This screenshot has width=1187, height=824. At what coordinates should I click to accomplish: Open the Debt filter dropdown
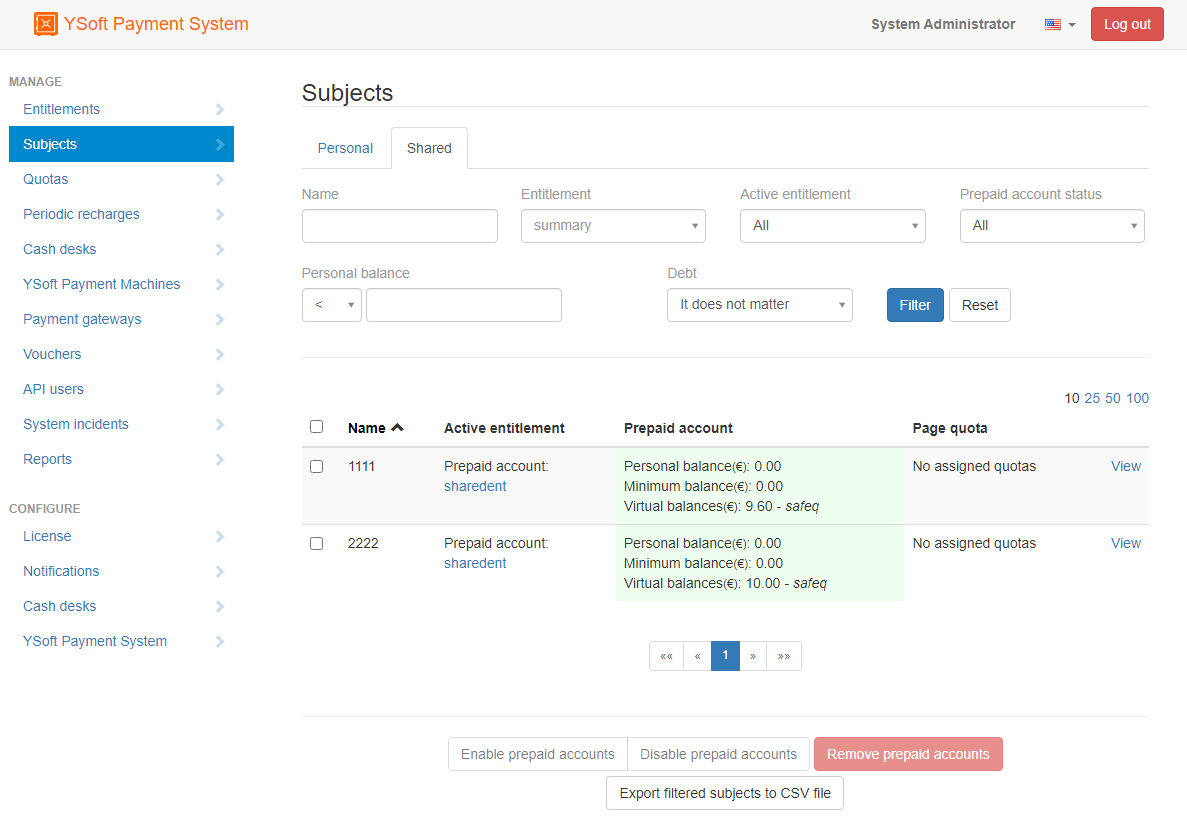(x=759, y=305)
